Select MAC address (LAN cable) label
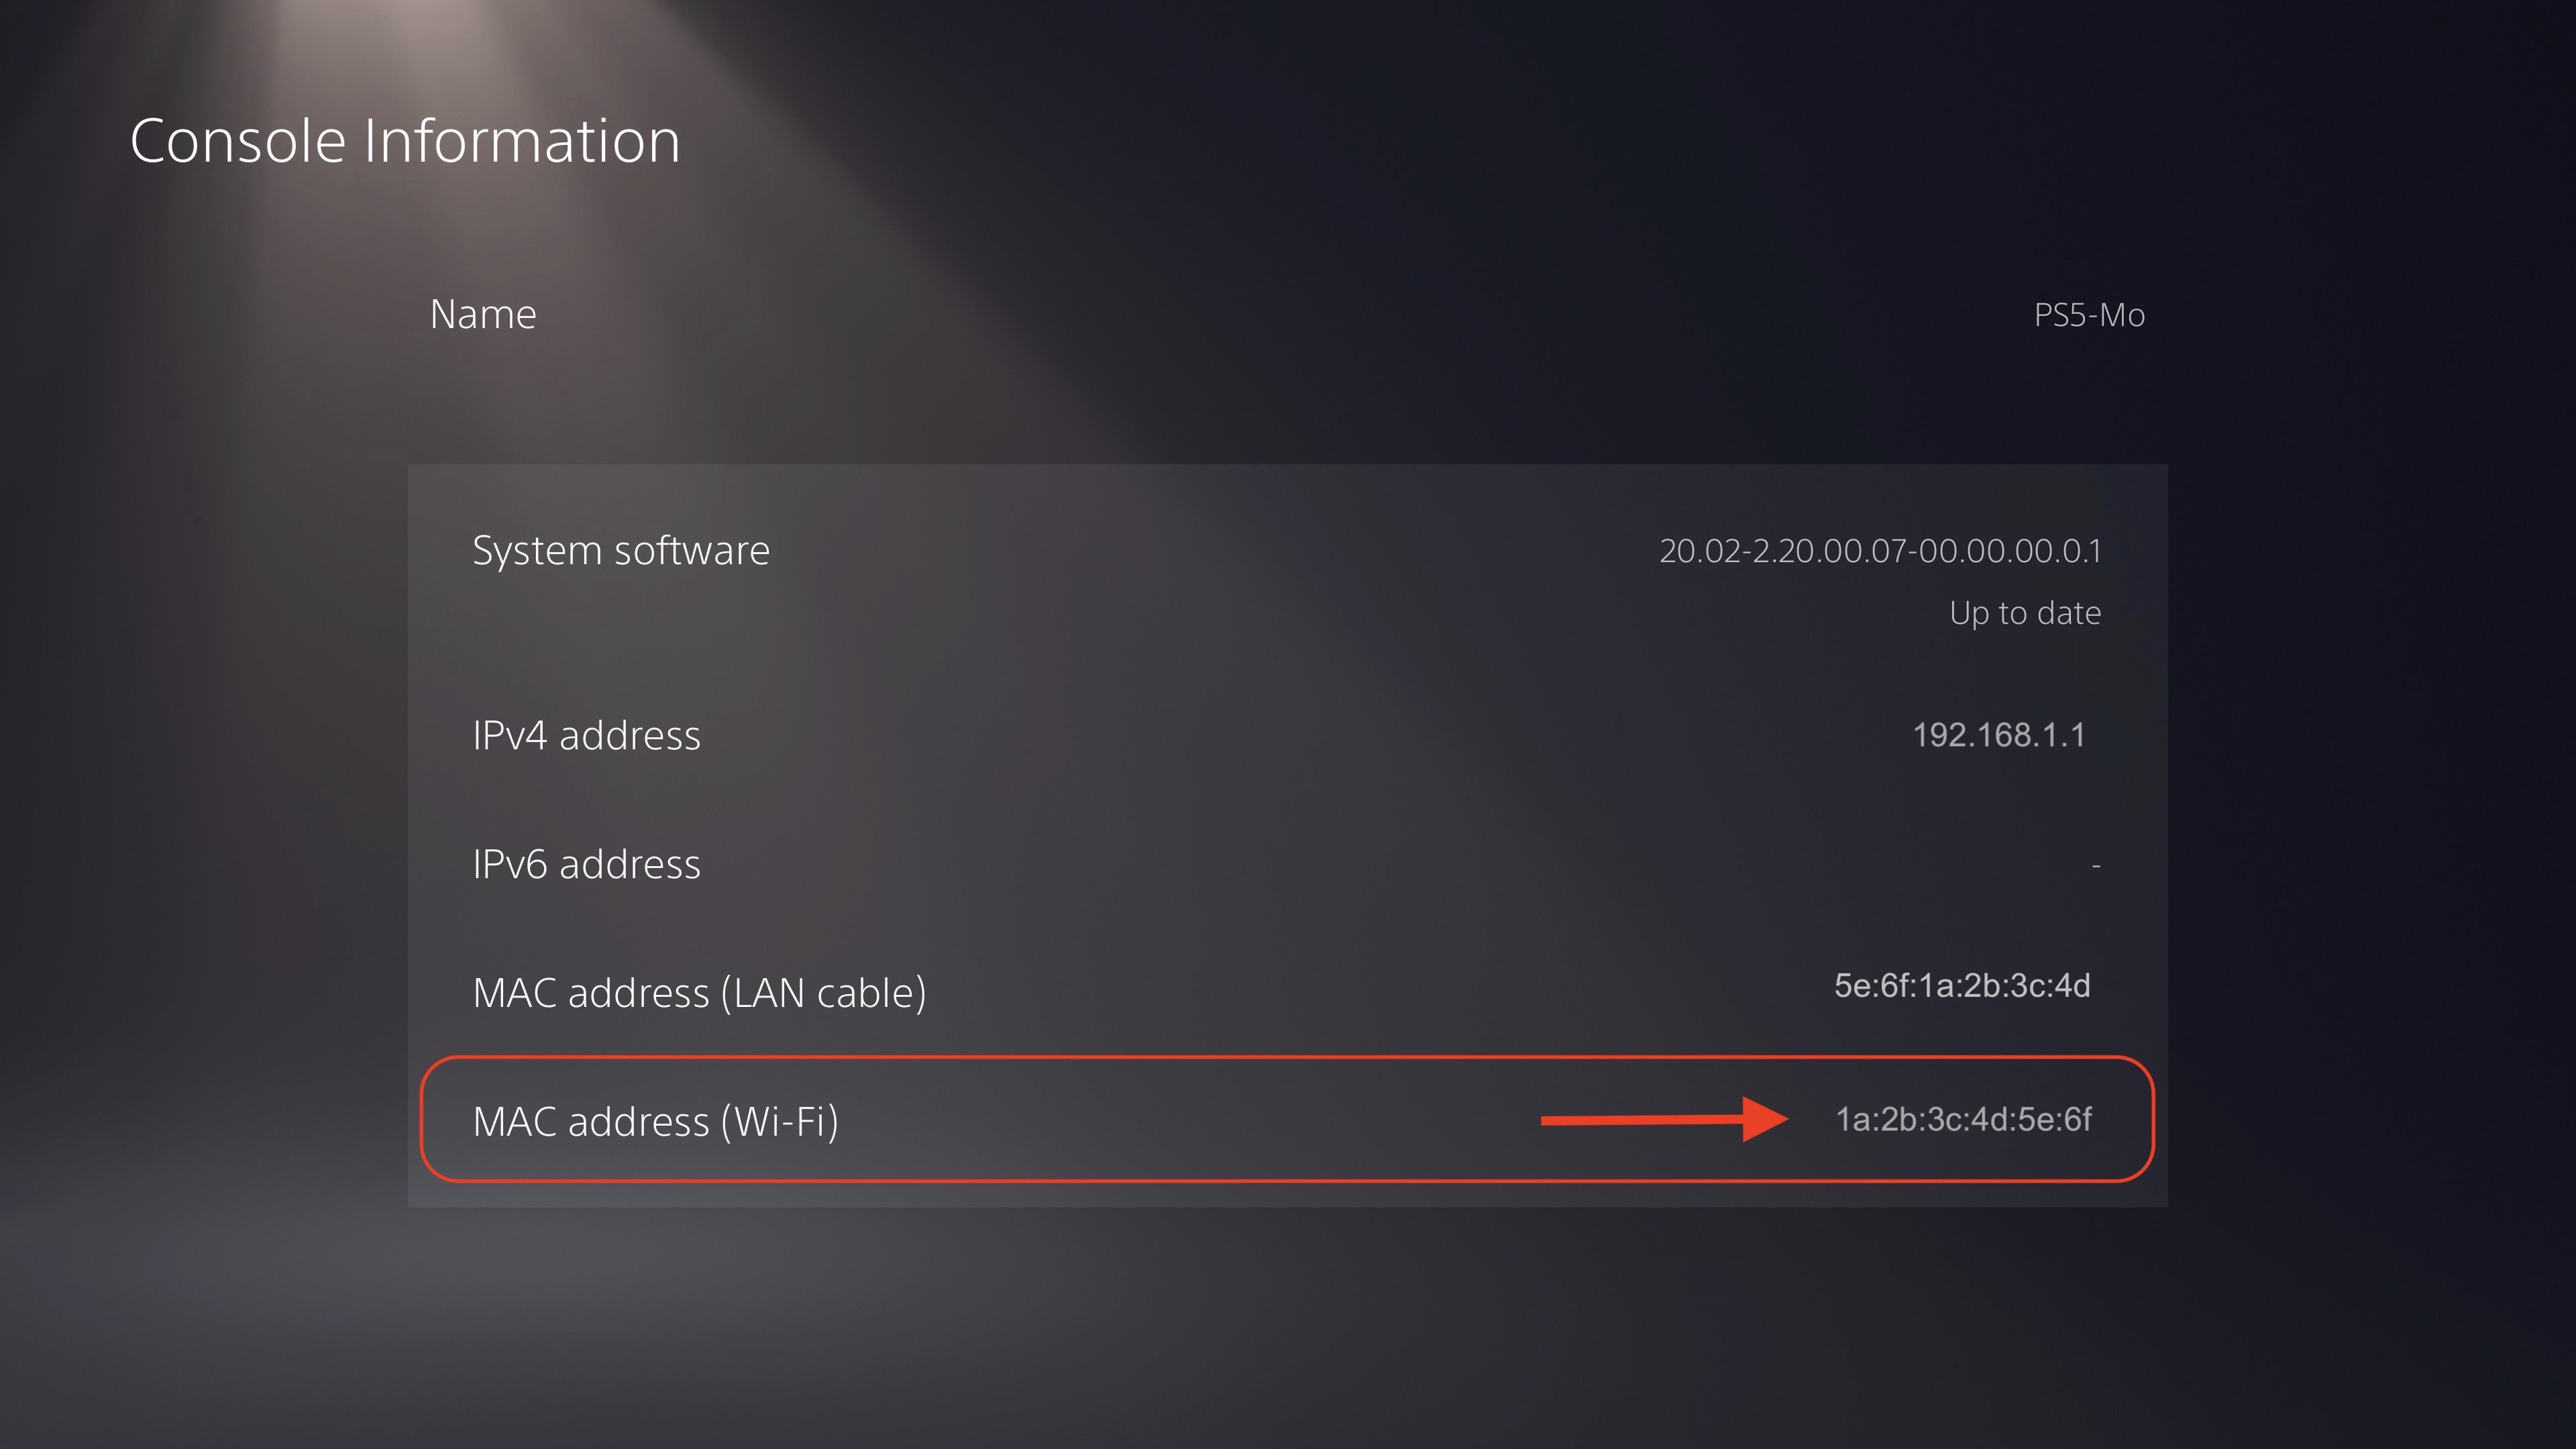This screenshot has width=2576, height=1449. 699,993
